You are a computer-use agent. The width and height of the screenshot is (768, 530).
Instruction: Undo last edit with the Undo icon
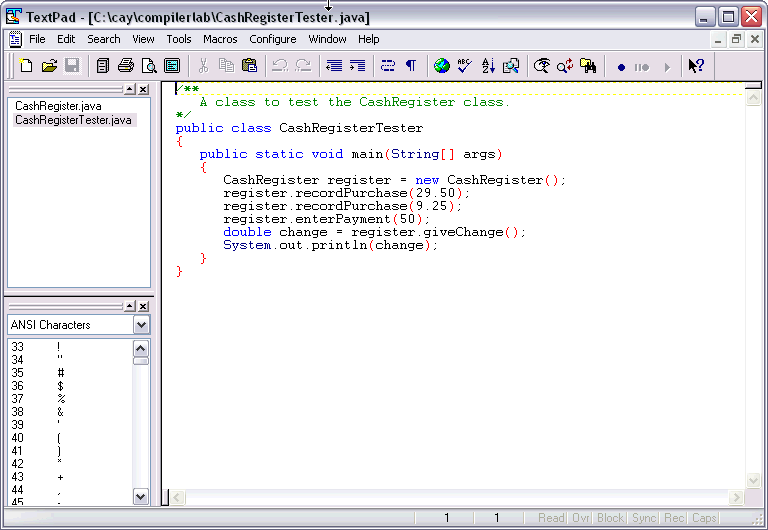coord(280,66)
